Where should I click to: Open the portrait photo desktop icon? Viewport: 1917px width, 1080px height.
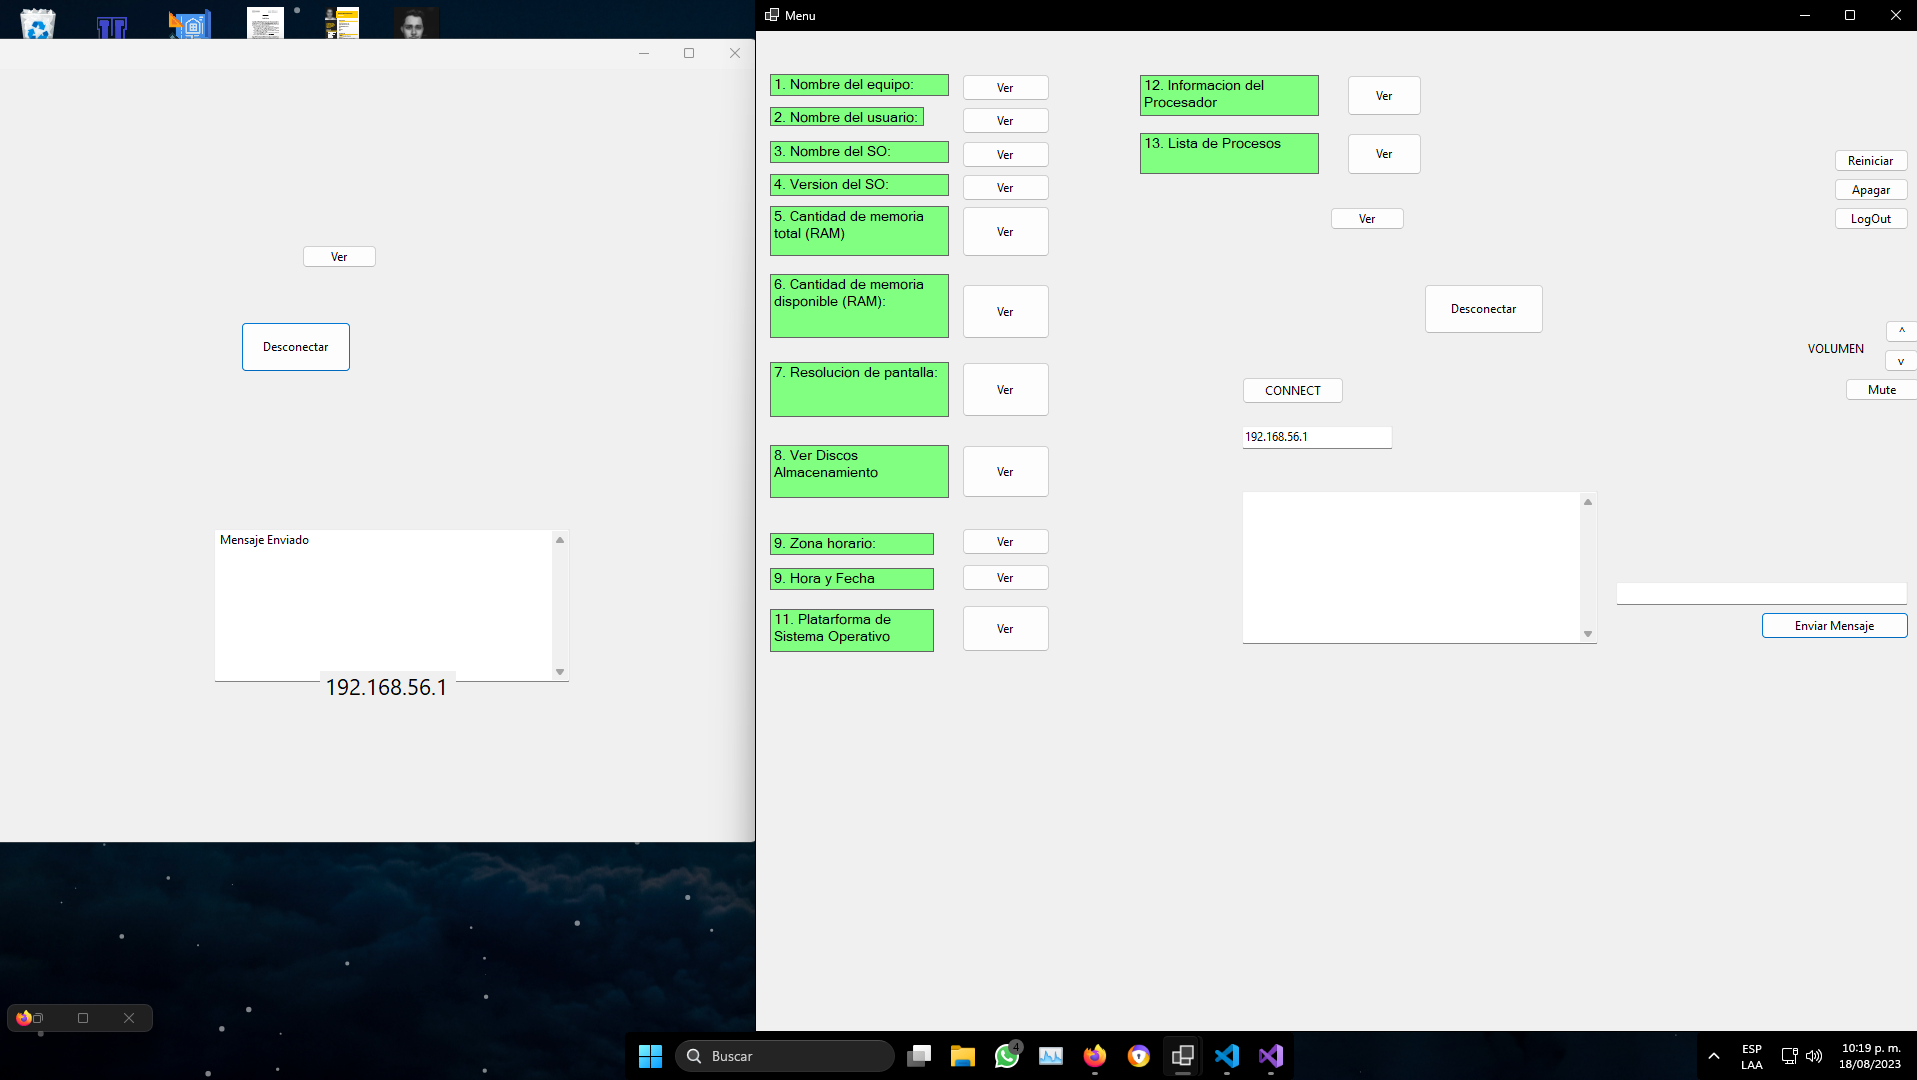pyautogui.click(x=415, y=24)
